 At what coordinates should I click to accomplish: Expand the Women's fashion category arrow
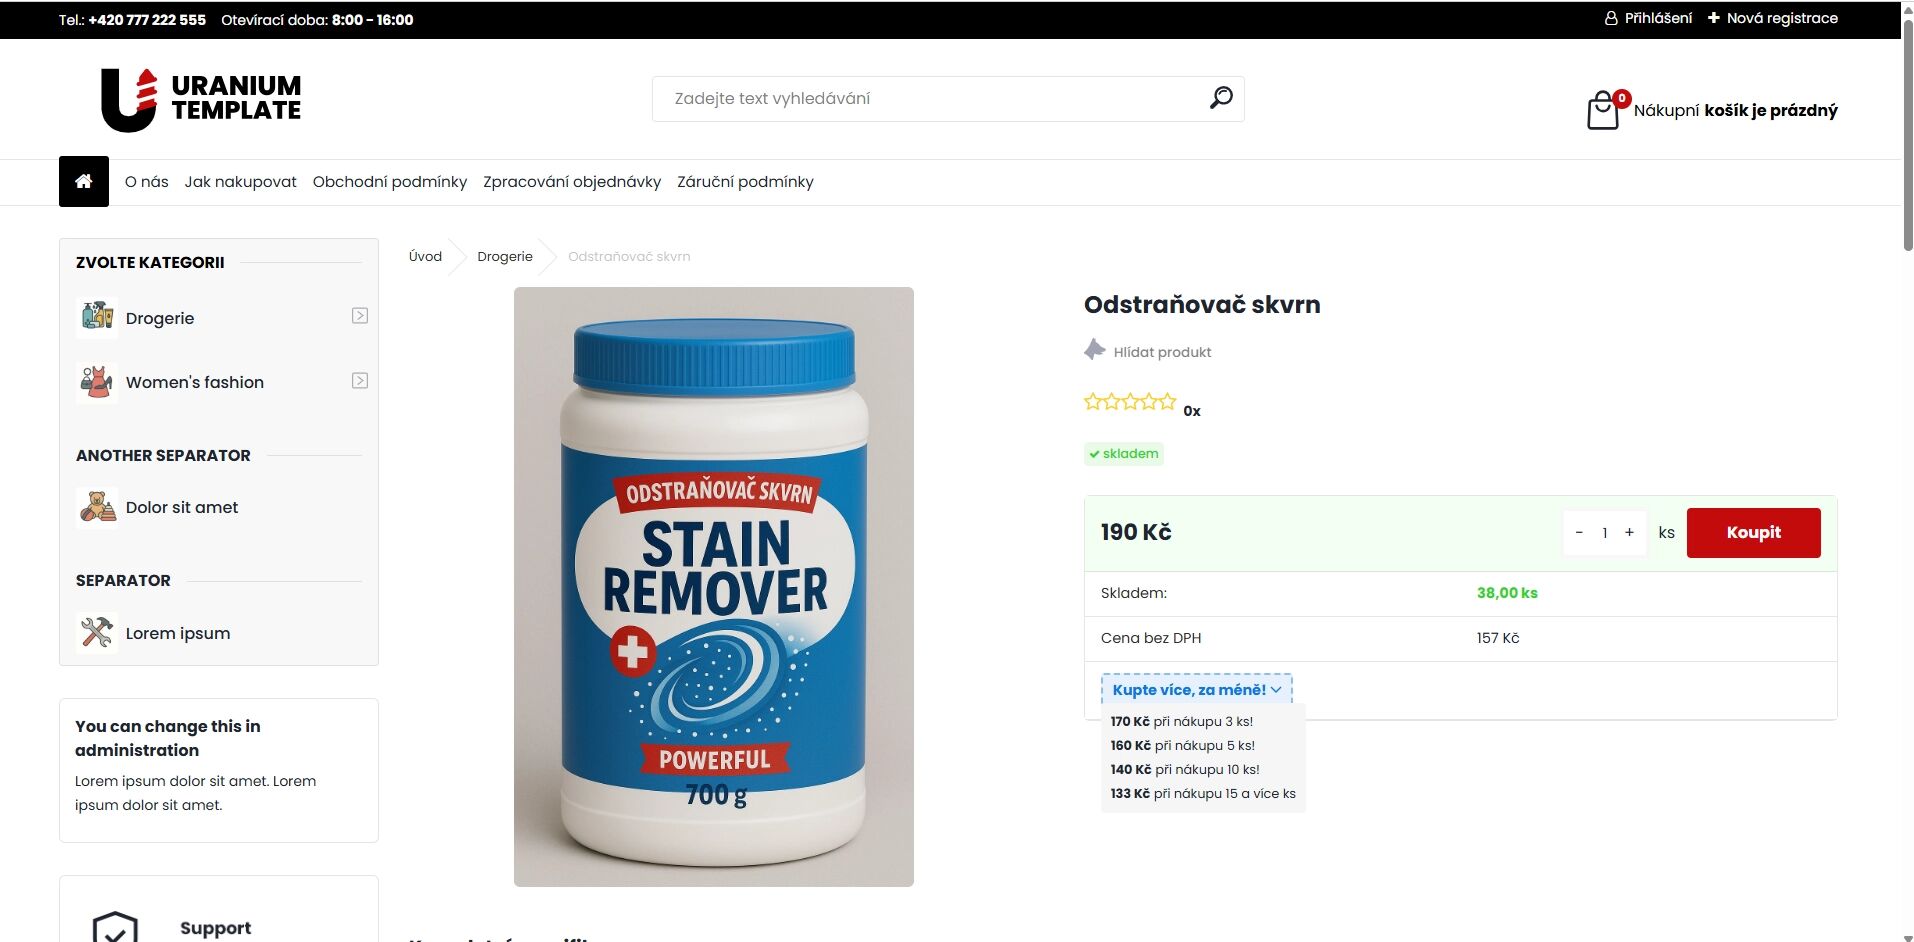coord(360,381)
